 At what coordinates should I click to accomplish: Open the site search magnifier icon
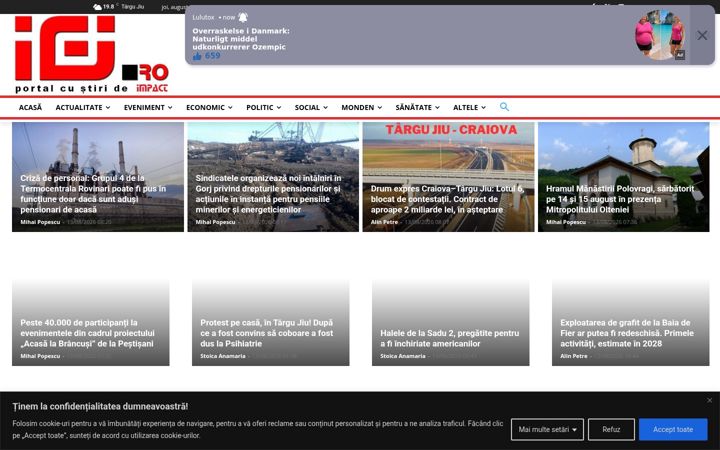[x=504, y=107]
